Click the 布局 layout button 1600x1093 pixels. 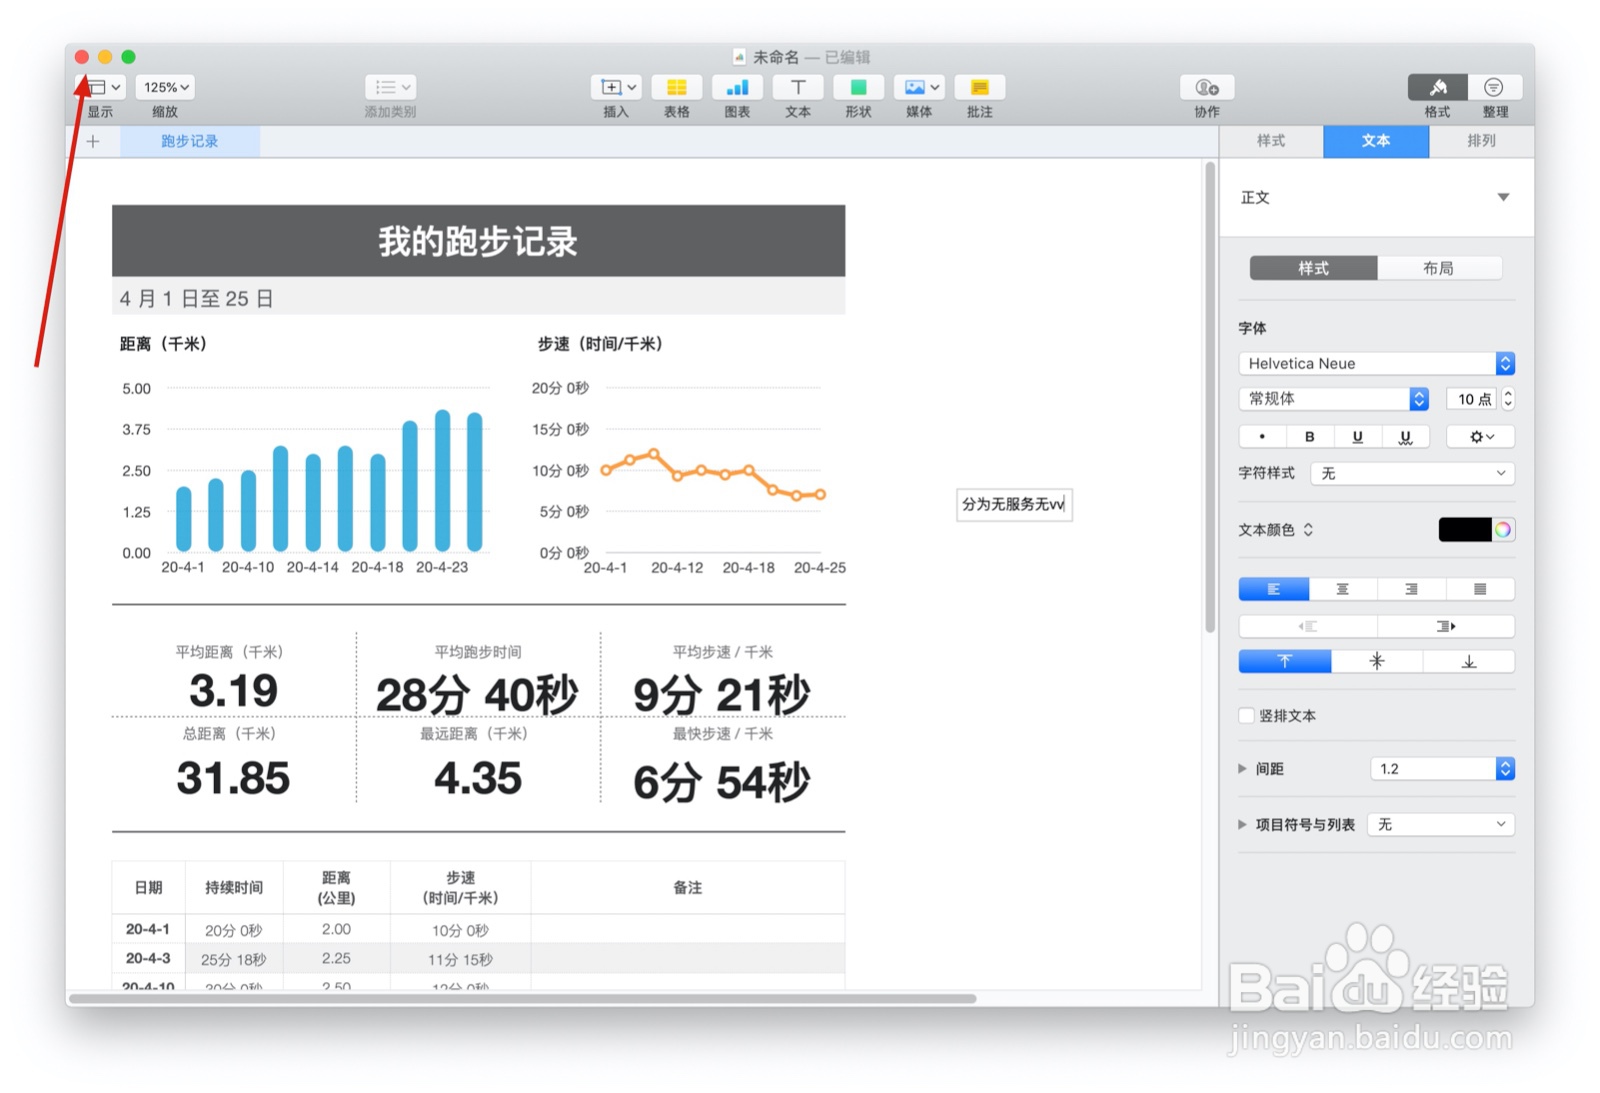pyautogui.click(x=1441, y=268)
